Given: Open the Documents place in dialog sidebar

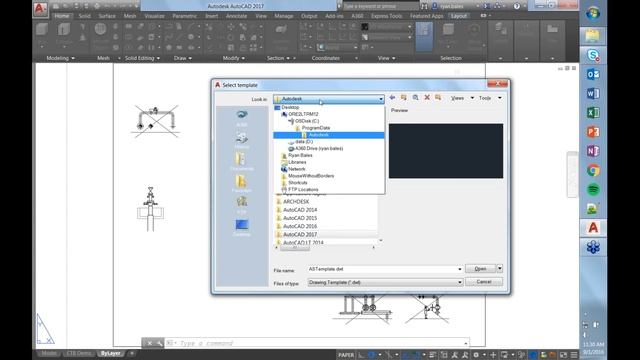Looking at the screenshot, I should 242,162.
